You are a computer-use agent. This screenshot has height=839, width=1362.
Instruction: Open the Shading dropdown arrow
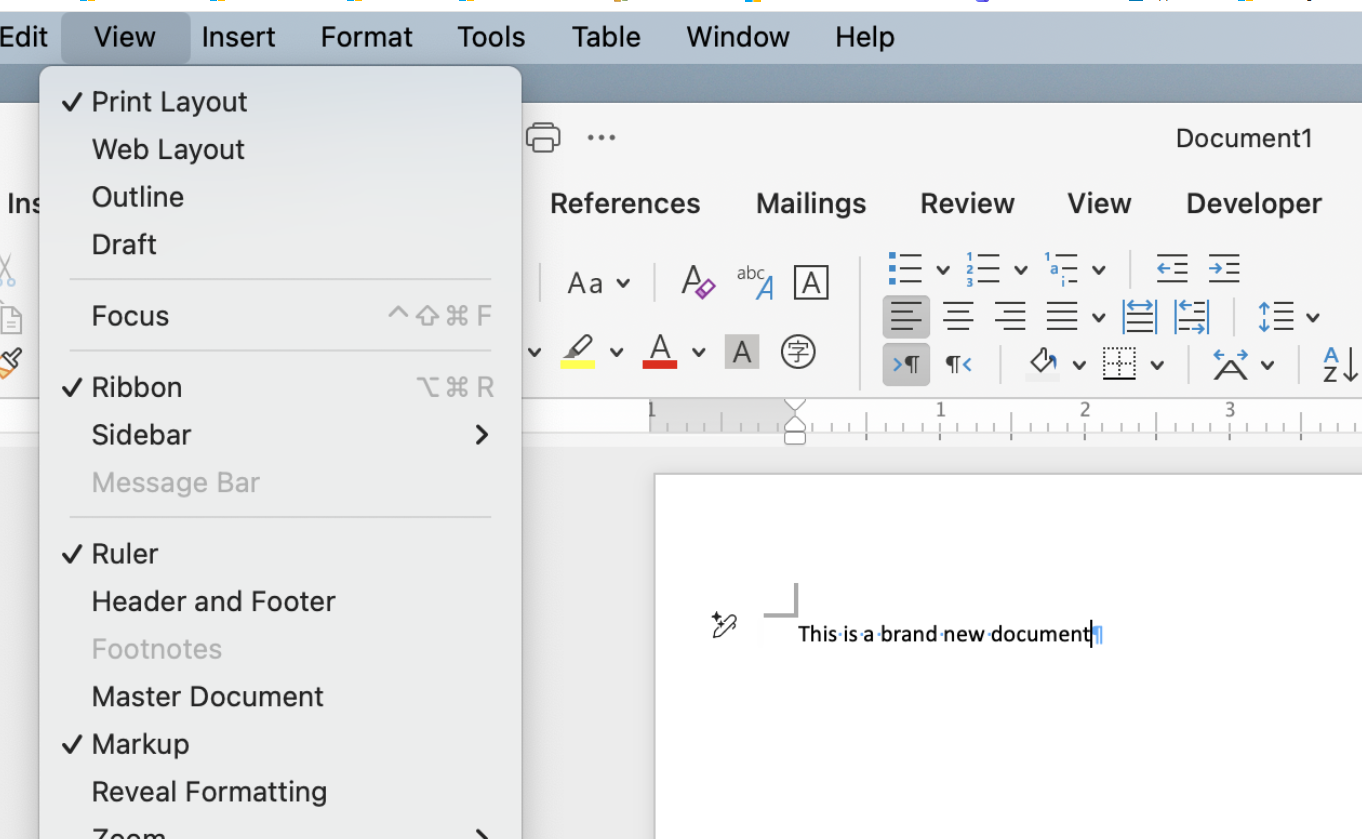coord(1079,365)
